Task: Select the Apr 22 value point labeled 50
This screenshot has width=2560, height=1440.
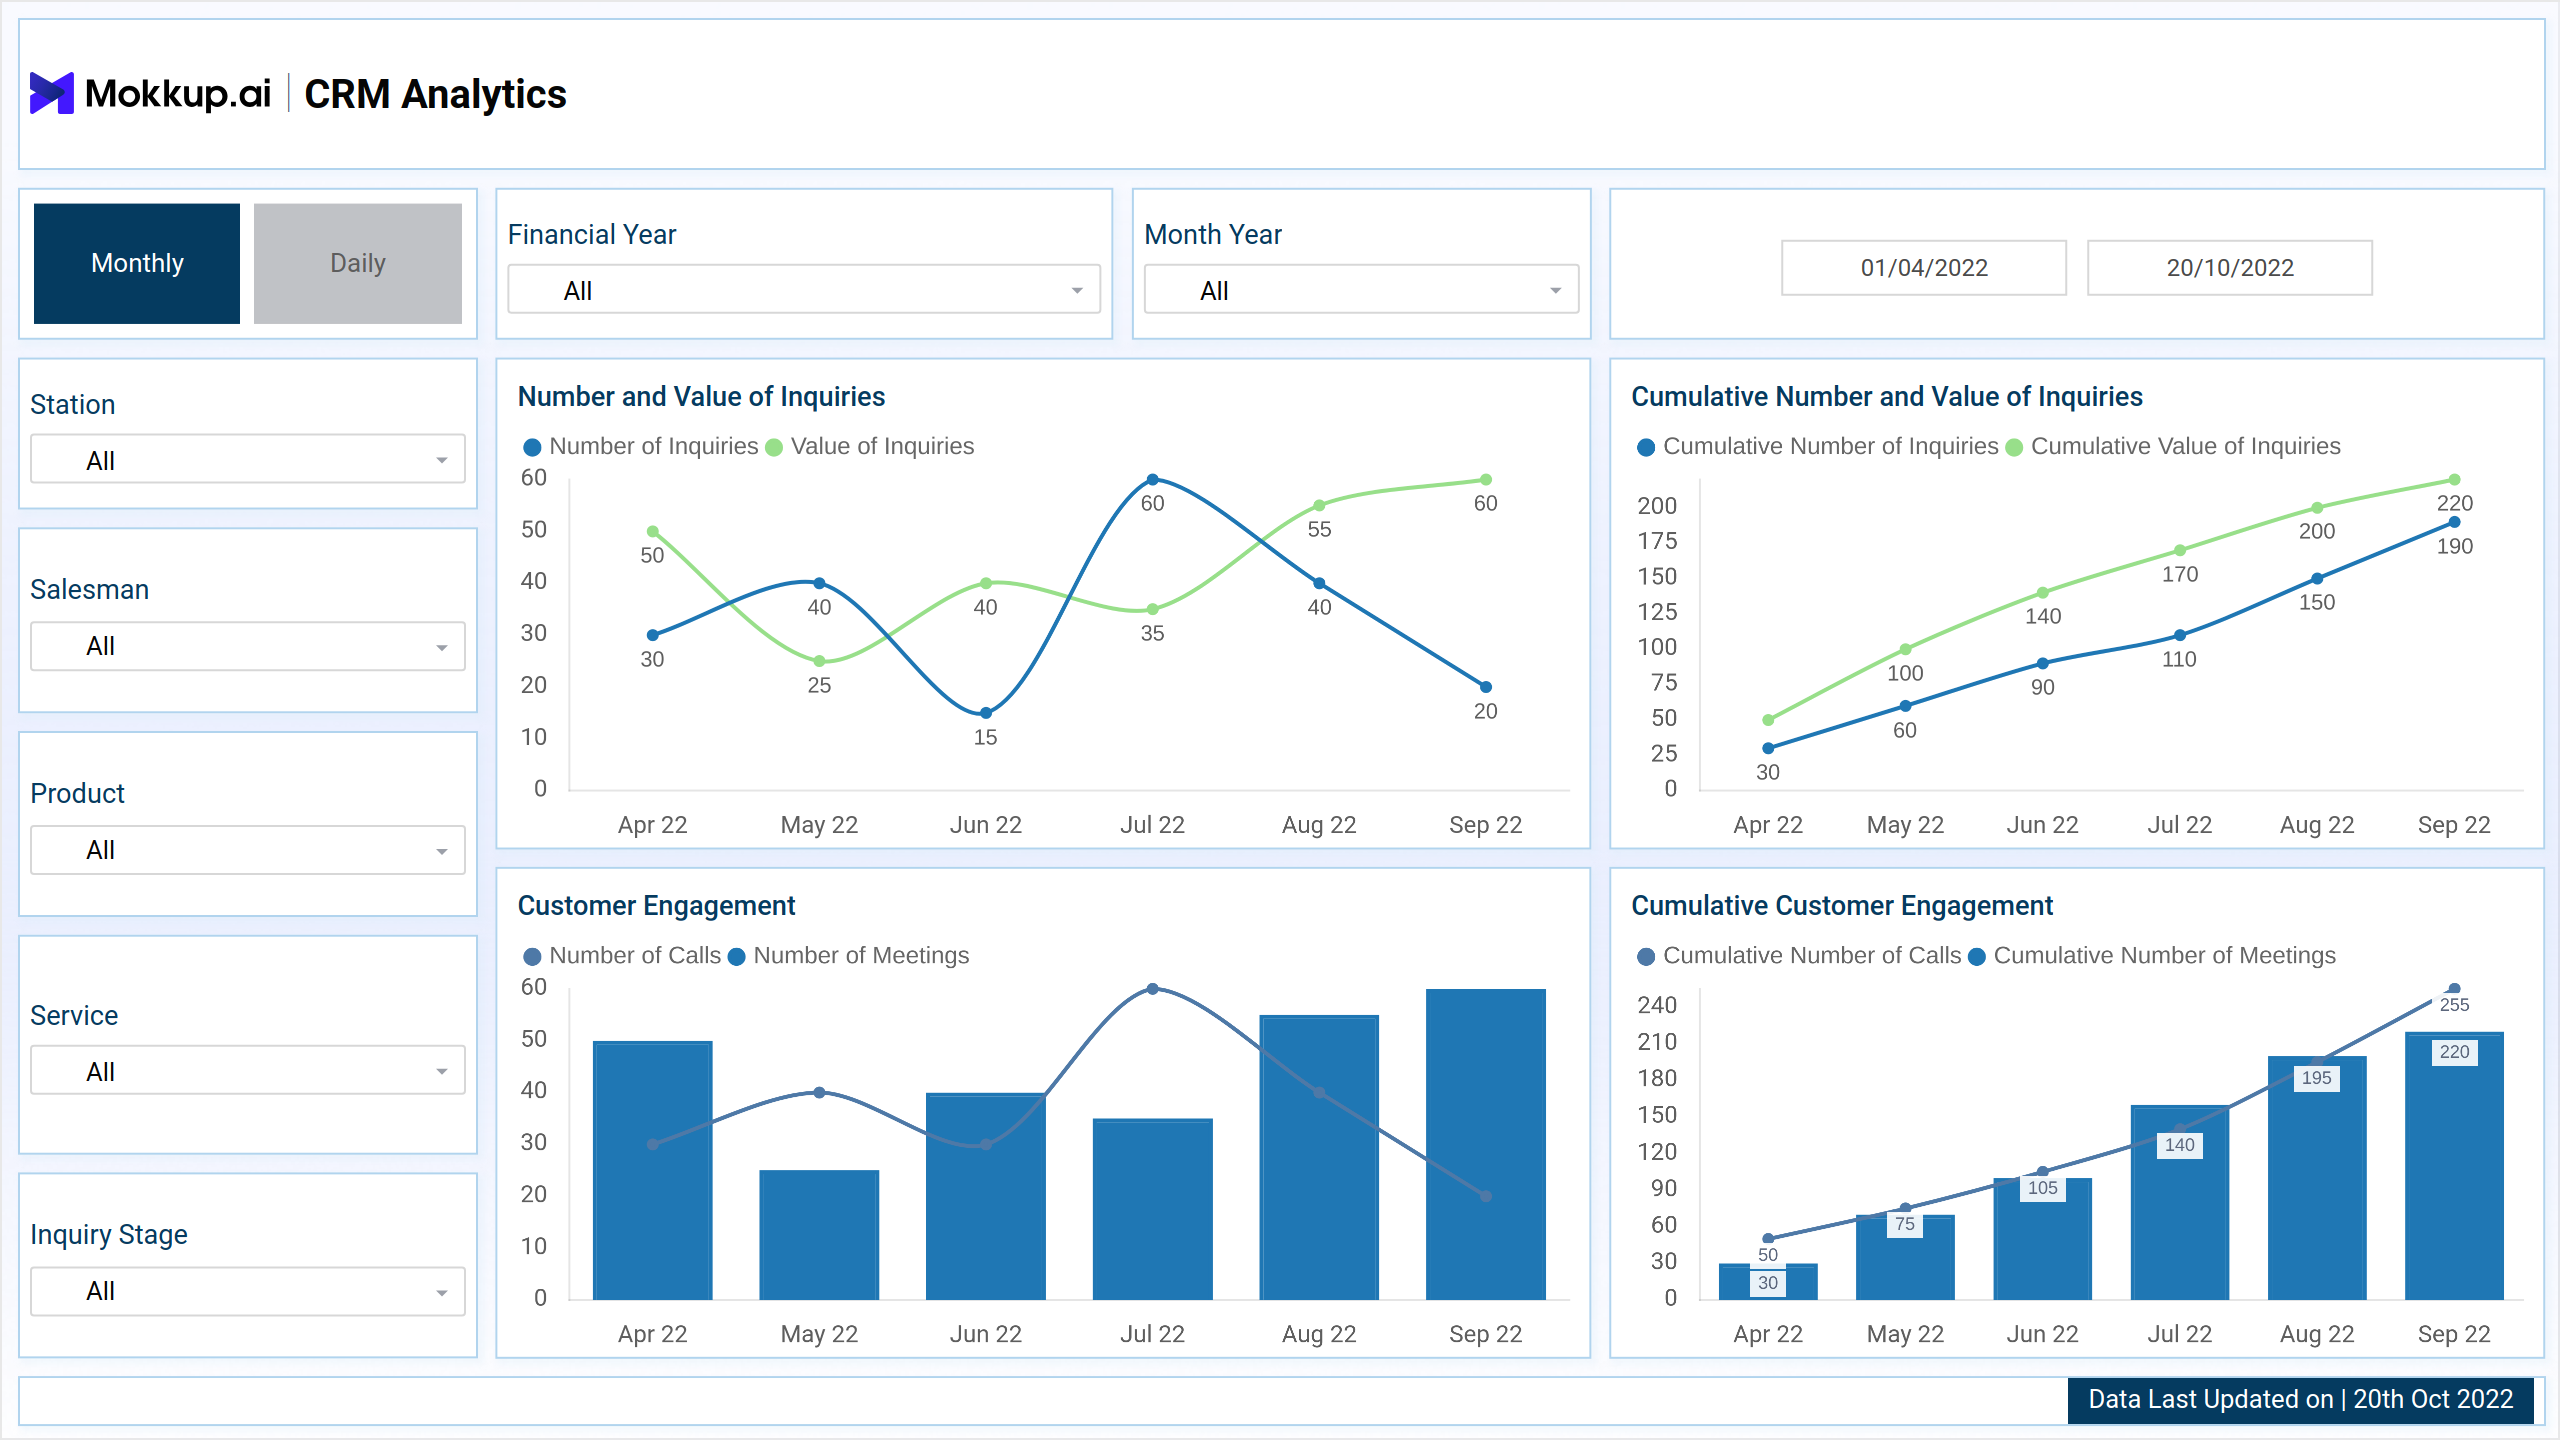Action: point(653,532)
